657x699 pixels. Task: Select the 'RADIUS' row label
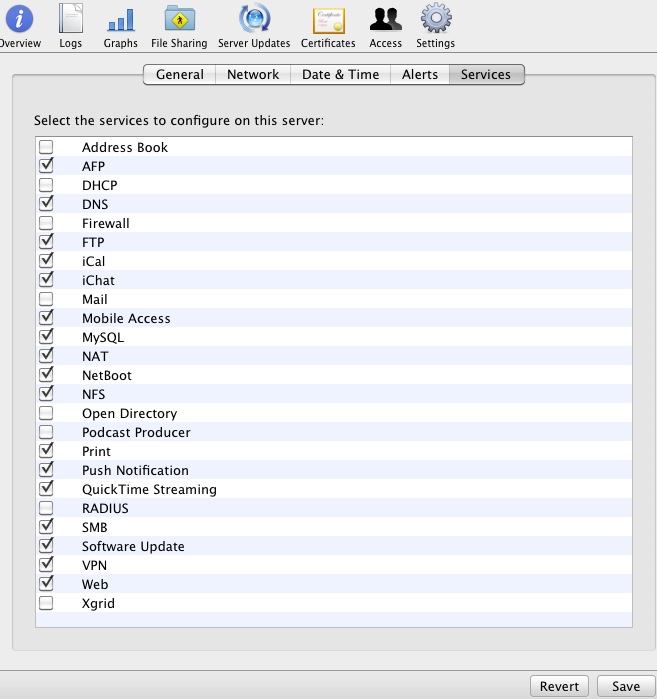click(x=105, y=509)
